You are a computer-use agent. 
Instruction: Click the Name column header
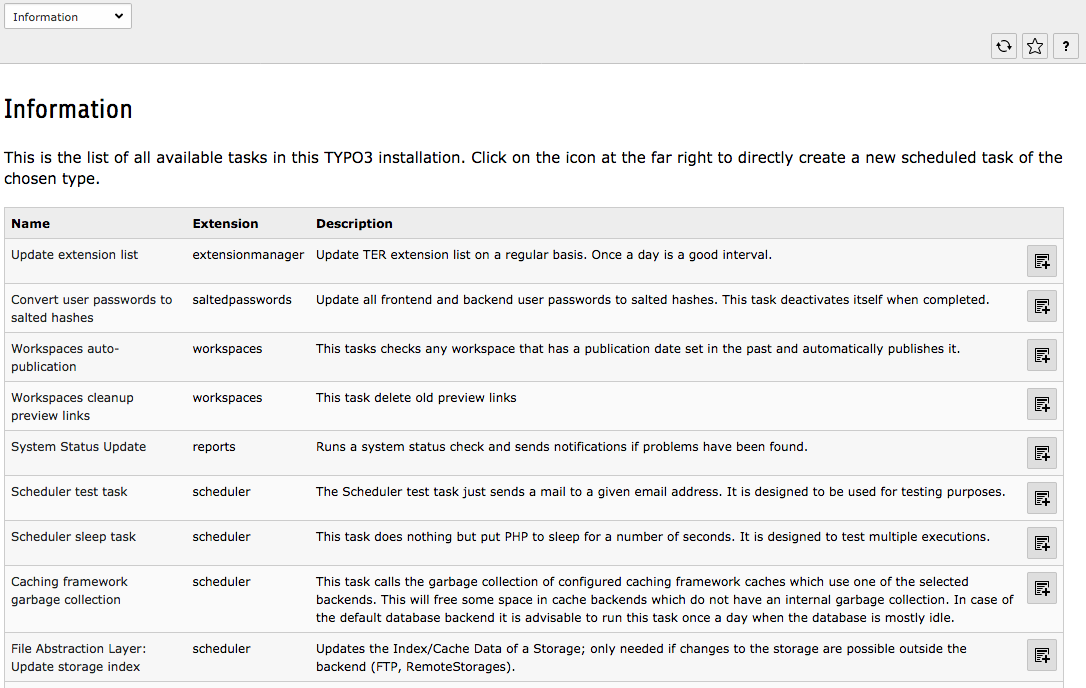coord(31,224)
